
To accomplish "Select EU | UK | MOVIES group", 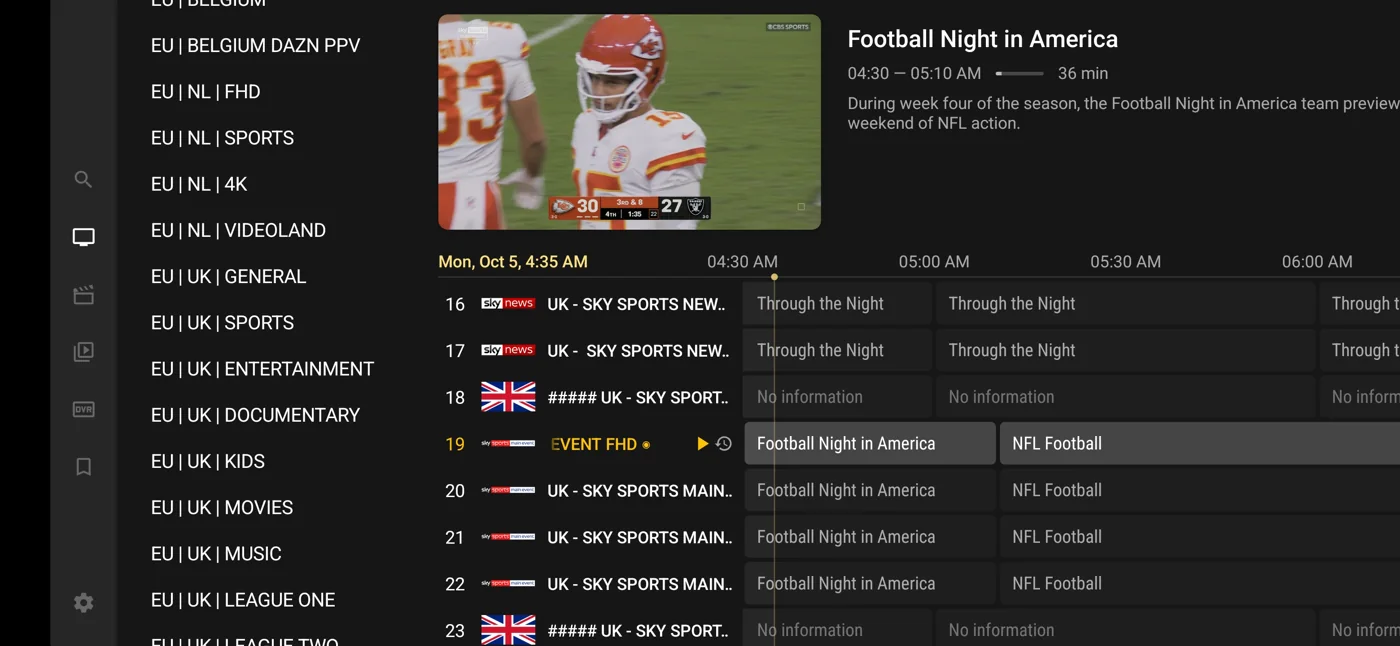I will coord(221,508).
